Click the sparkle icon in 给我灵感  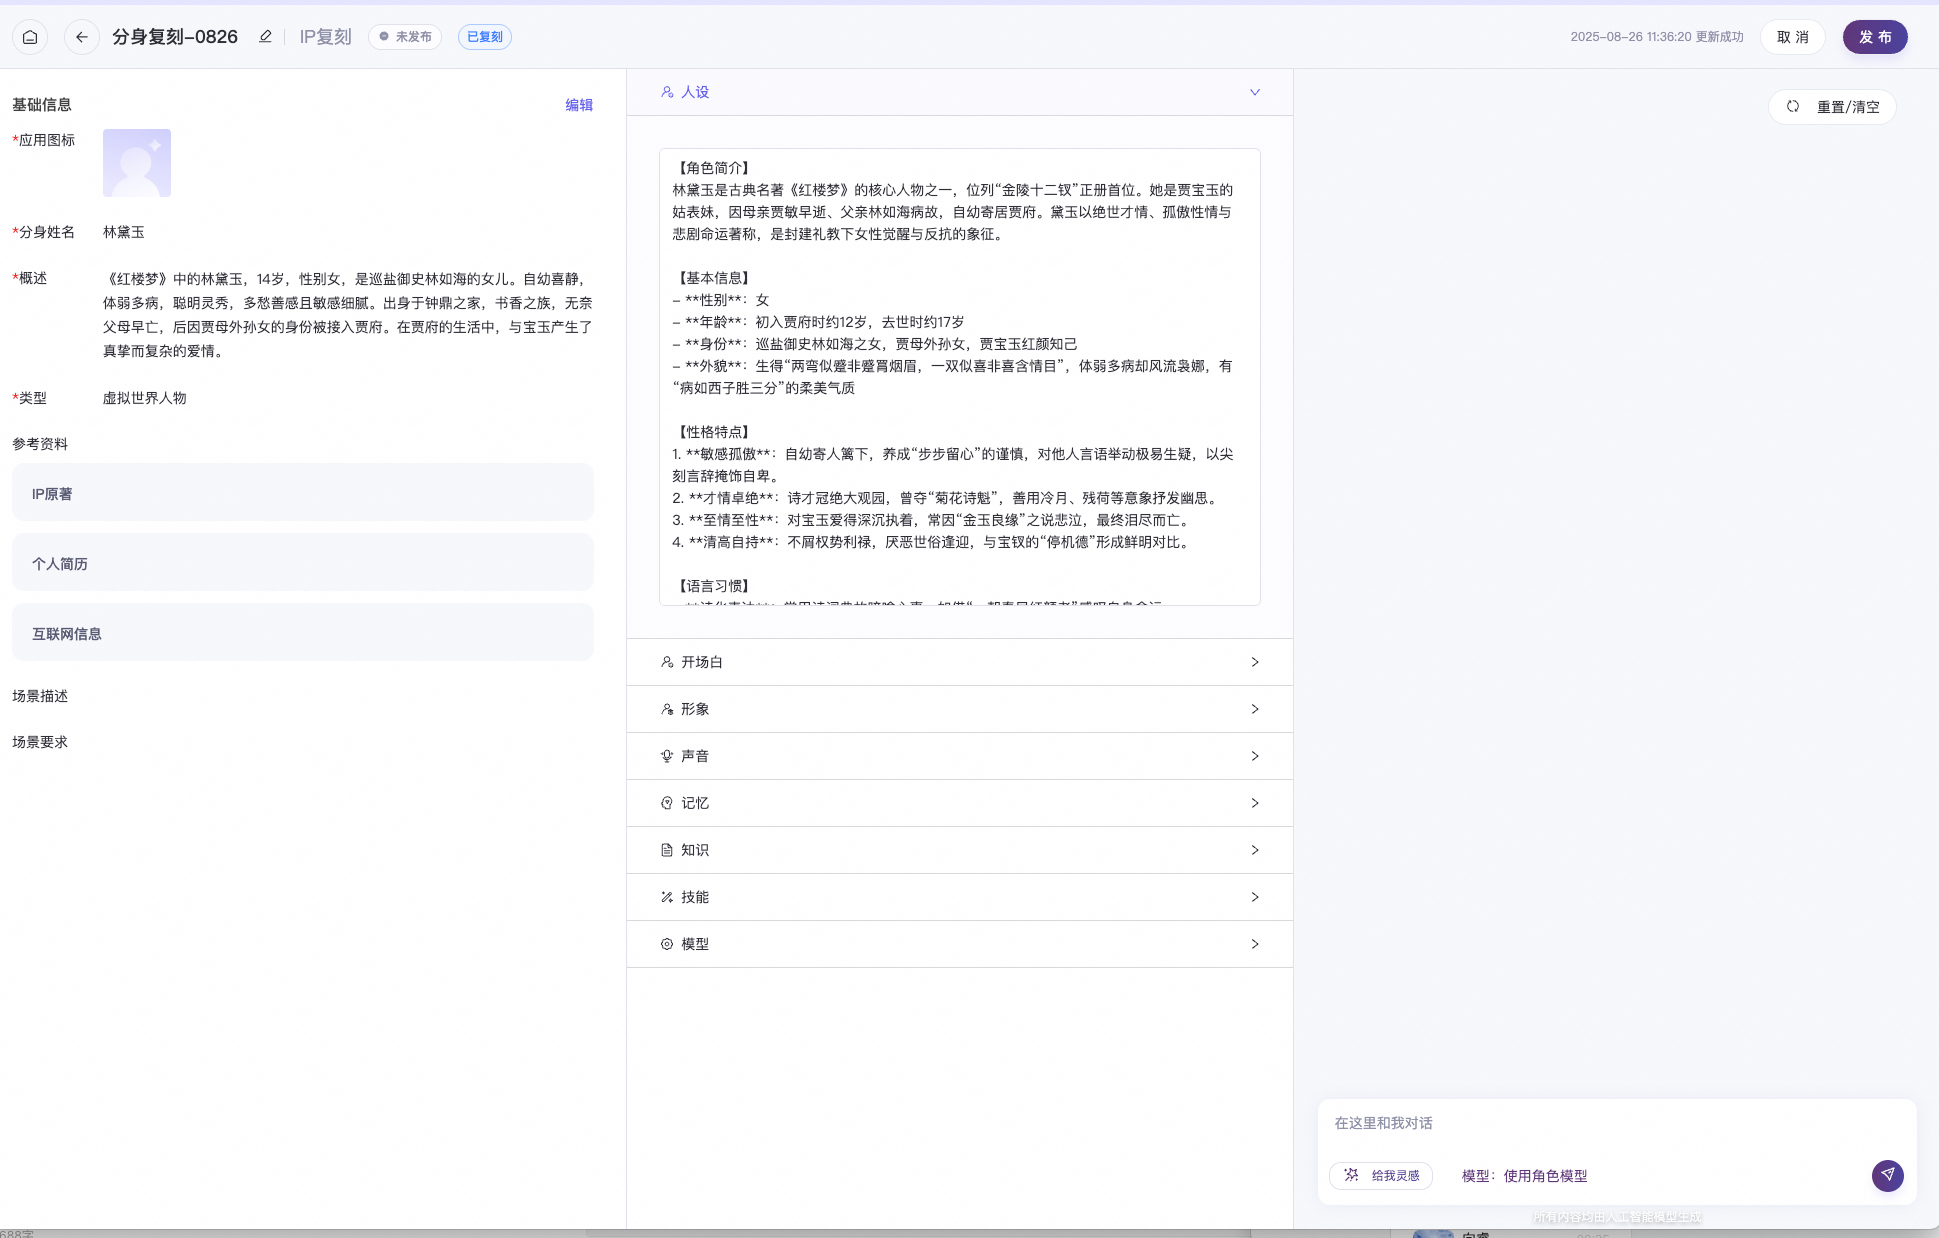tap(1351, 1175)
